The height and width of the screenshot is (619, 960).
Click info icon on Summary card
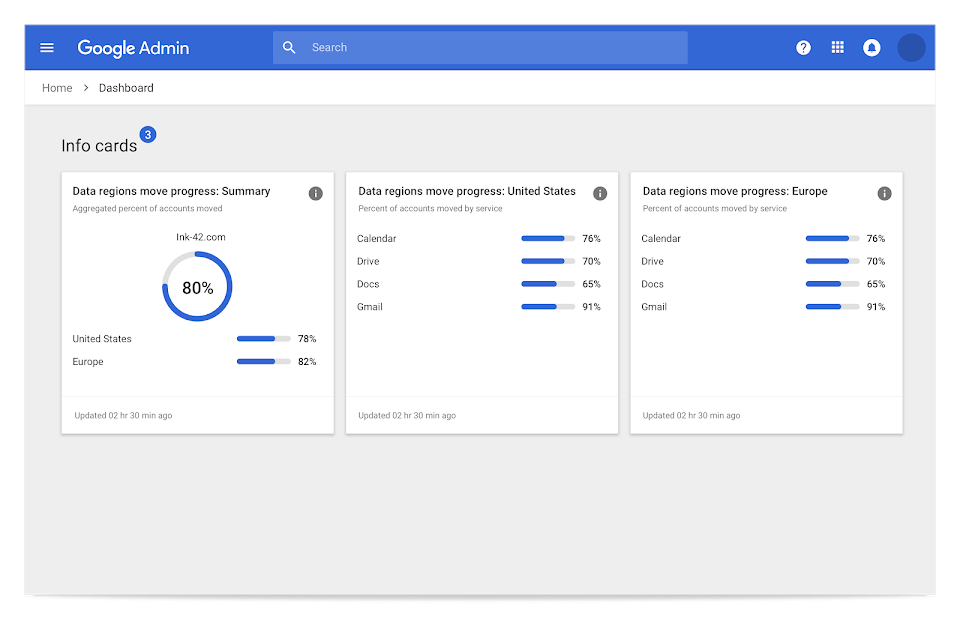click(x=316, y=193)
